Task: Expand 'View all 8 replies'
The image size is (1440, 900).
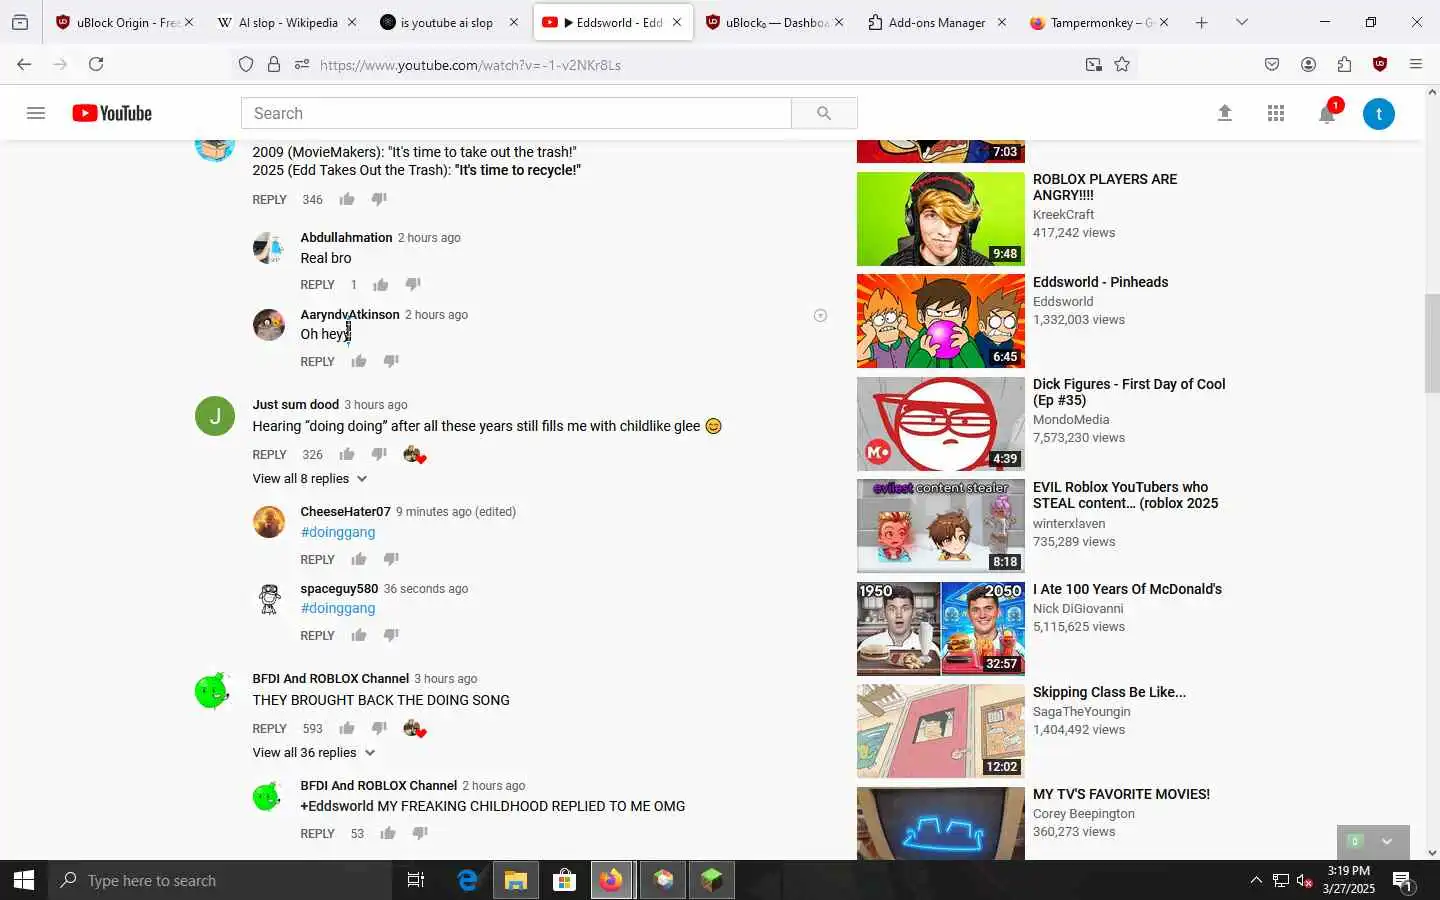Action: (x=310, y=479)
